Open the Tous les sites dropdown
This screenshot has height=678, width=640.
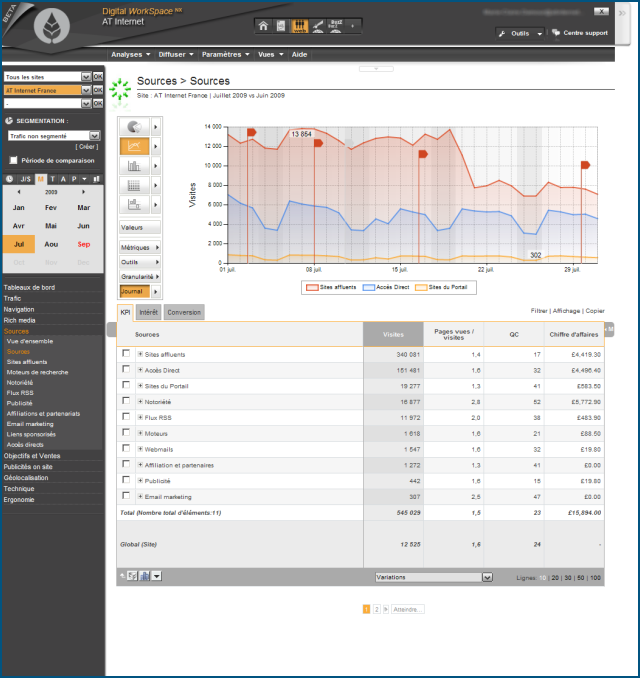click(x=86, y=77)
